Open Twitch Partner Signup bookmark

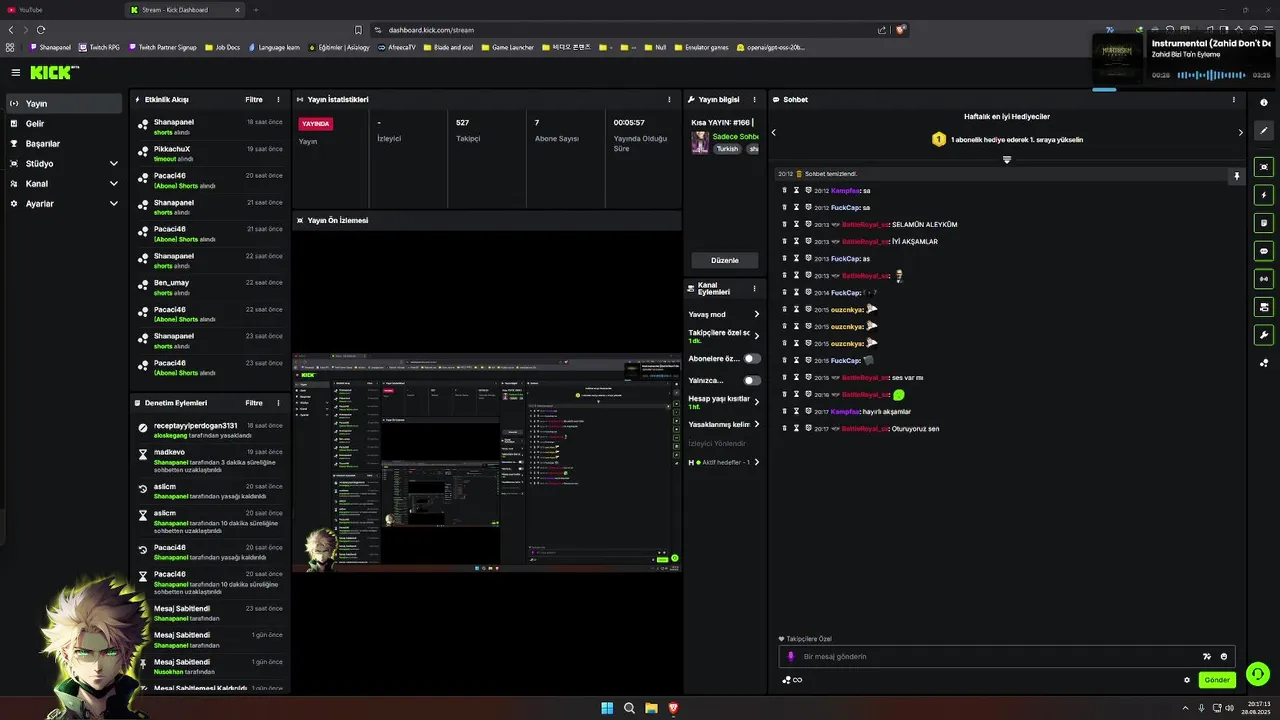[x=163, y=47]
